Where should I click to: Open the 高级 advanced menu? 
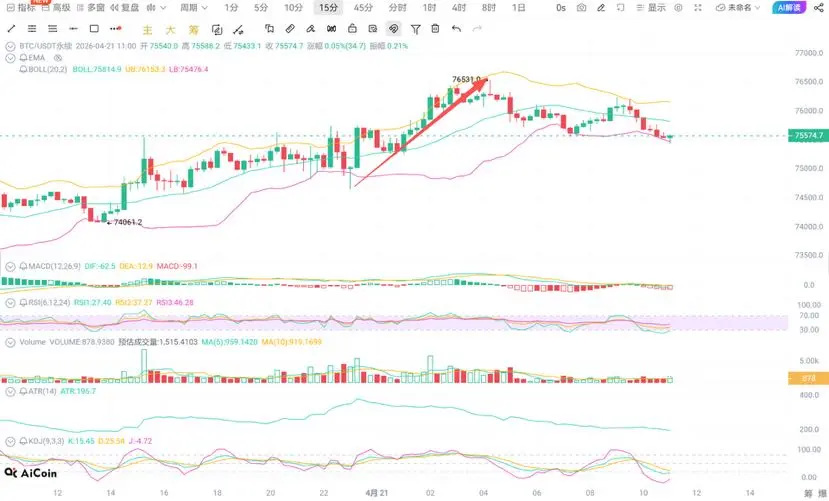point(56,7)
